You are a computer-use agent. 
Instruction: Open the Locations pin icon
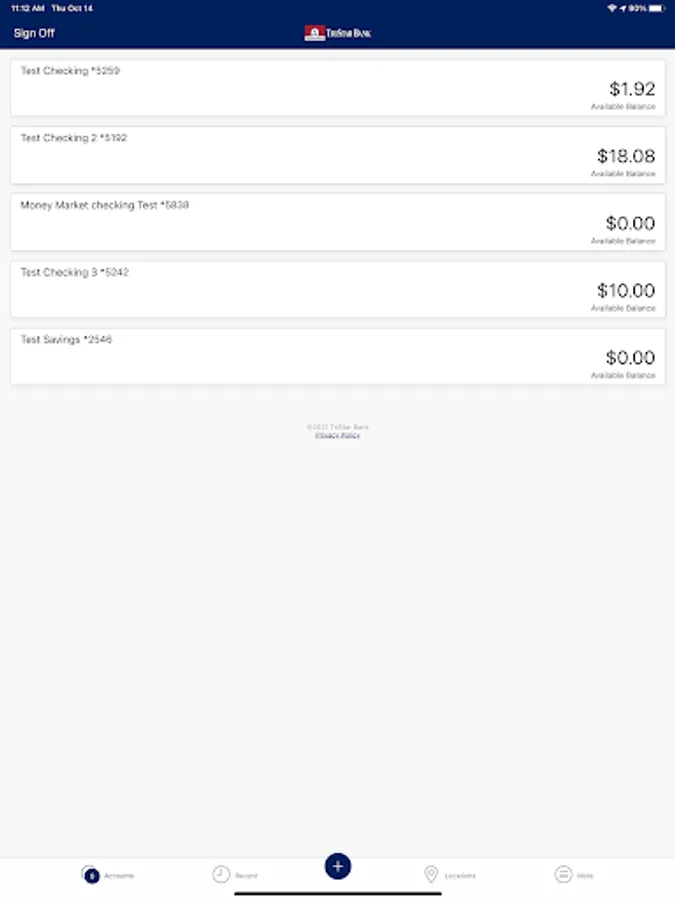point(431,874)
